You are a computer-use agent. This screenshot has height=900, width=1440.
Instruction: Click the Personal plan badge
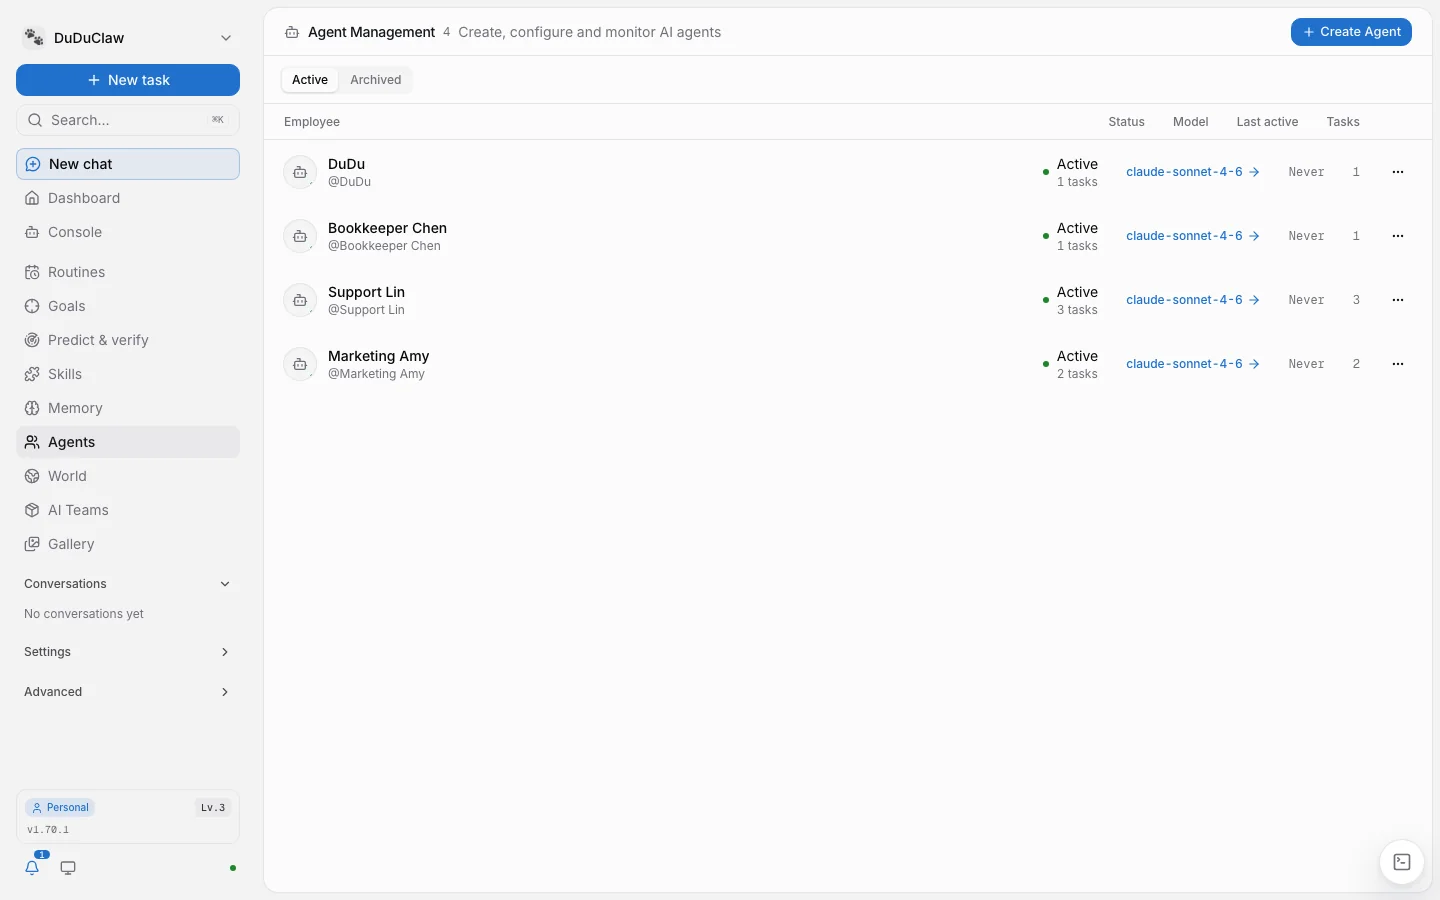coord(60,808)
